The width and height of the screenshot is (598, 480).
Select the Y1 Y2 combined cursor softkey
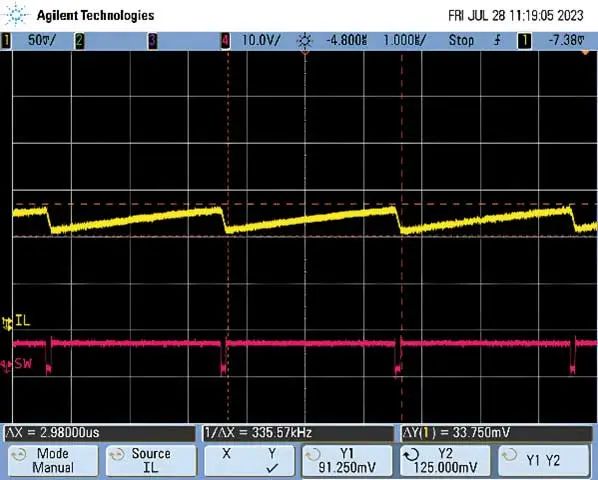pyautogui.click(x=543, y=460)
